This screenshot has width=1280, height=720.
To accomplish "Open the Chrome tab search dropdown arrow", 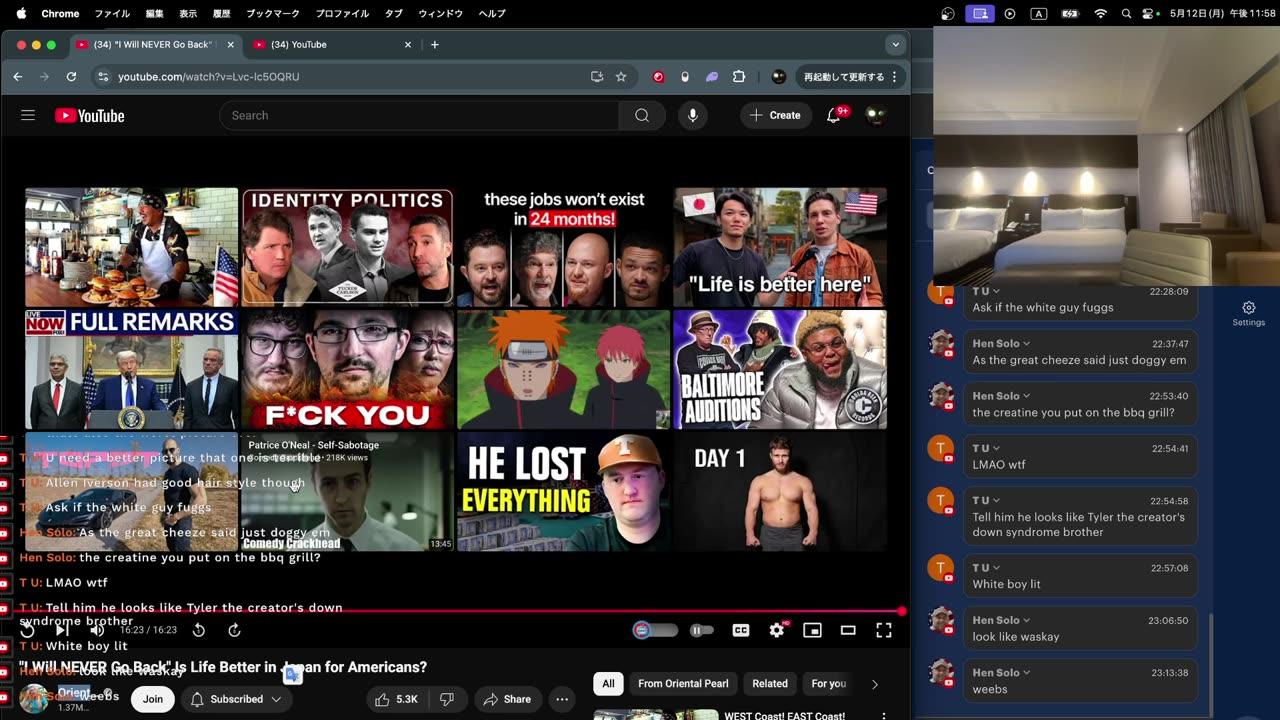I will point(895,44).
